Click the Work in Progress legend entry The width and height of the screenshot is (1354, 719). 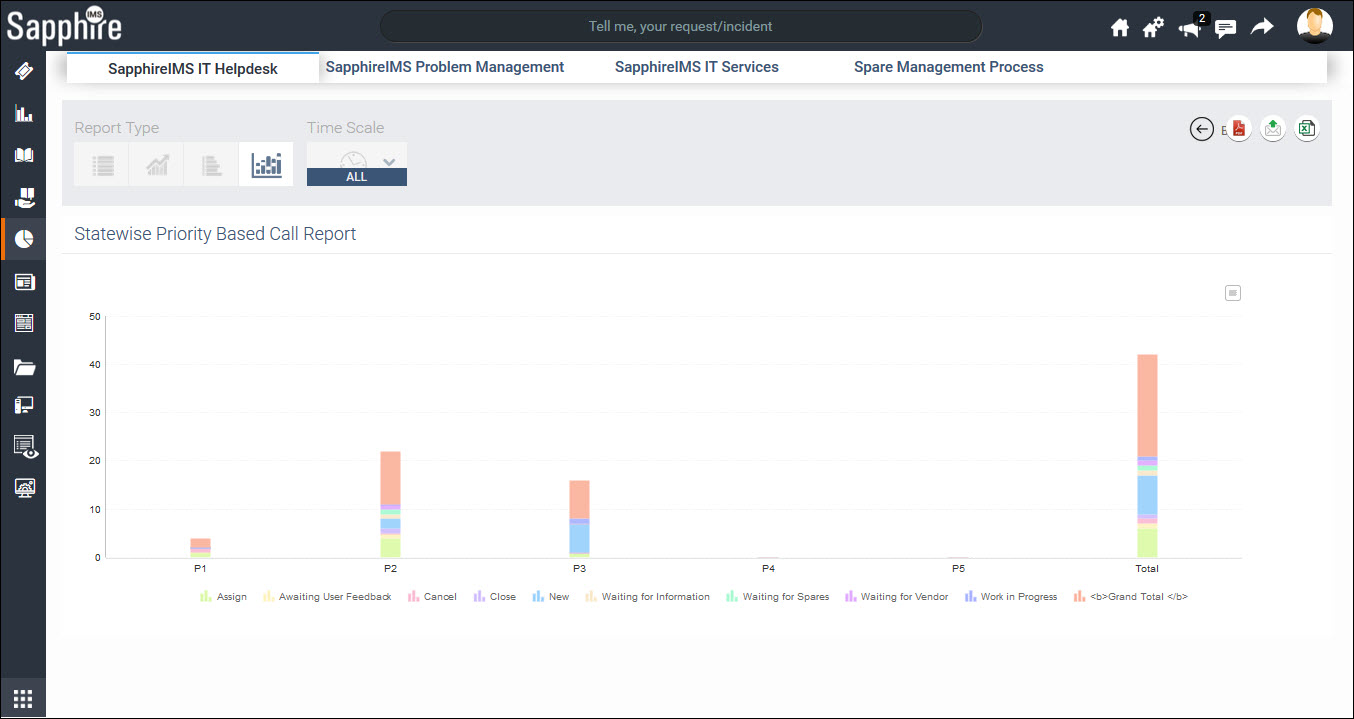point(1010,596)
